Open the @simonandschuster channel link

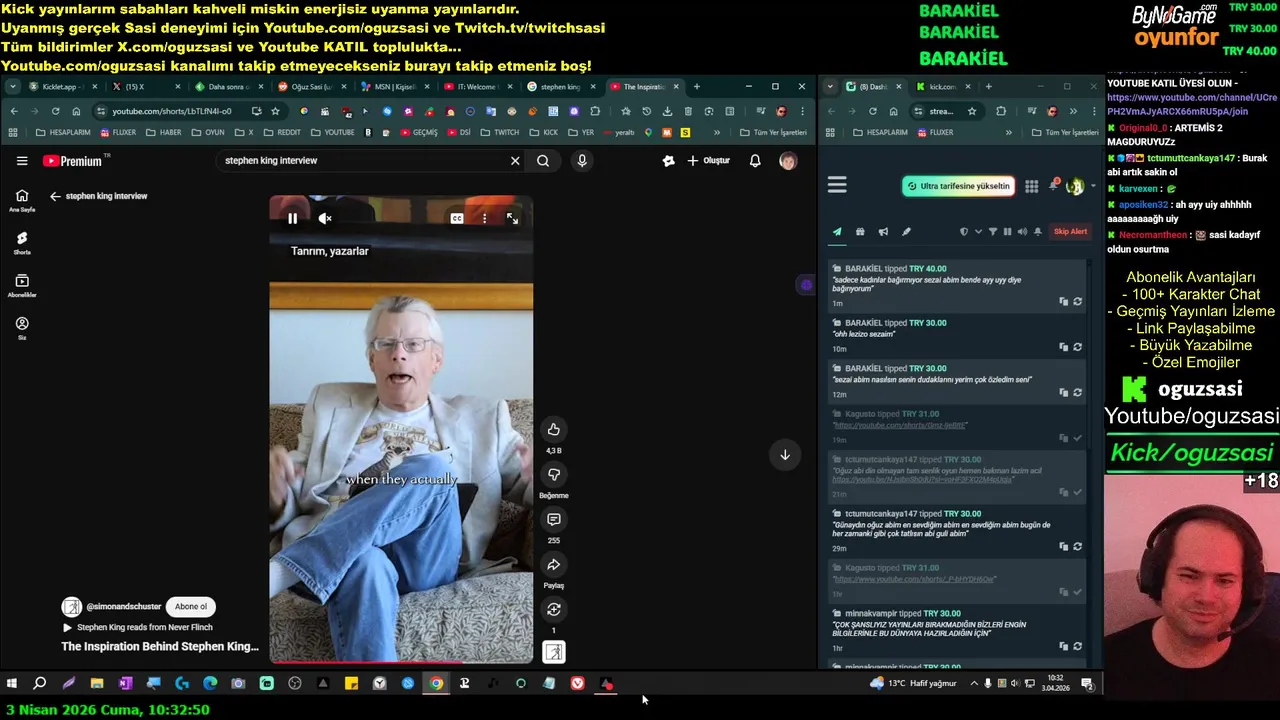pos(124,607)
